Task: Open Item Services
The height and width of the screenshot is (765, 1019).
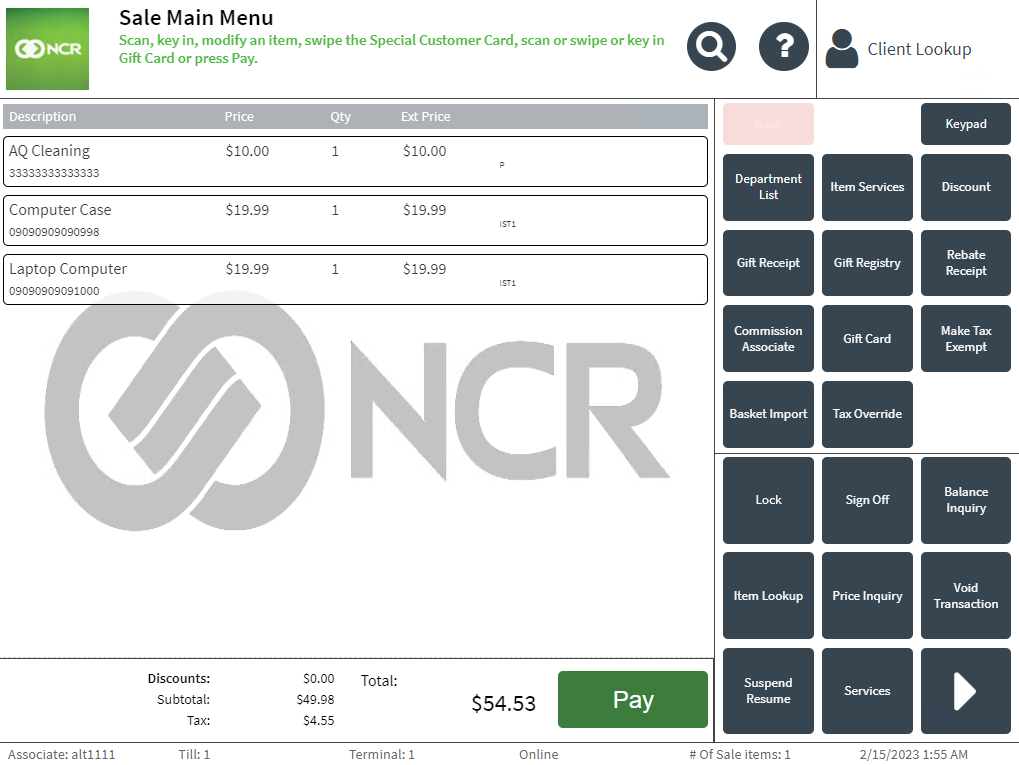Action: [x=867, y=187]
